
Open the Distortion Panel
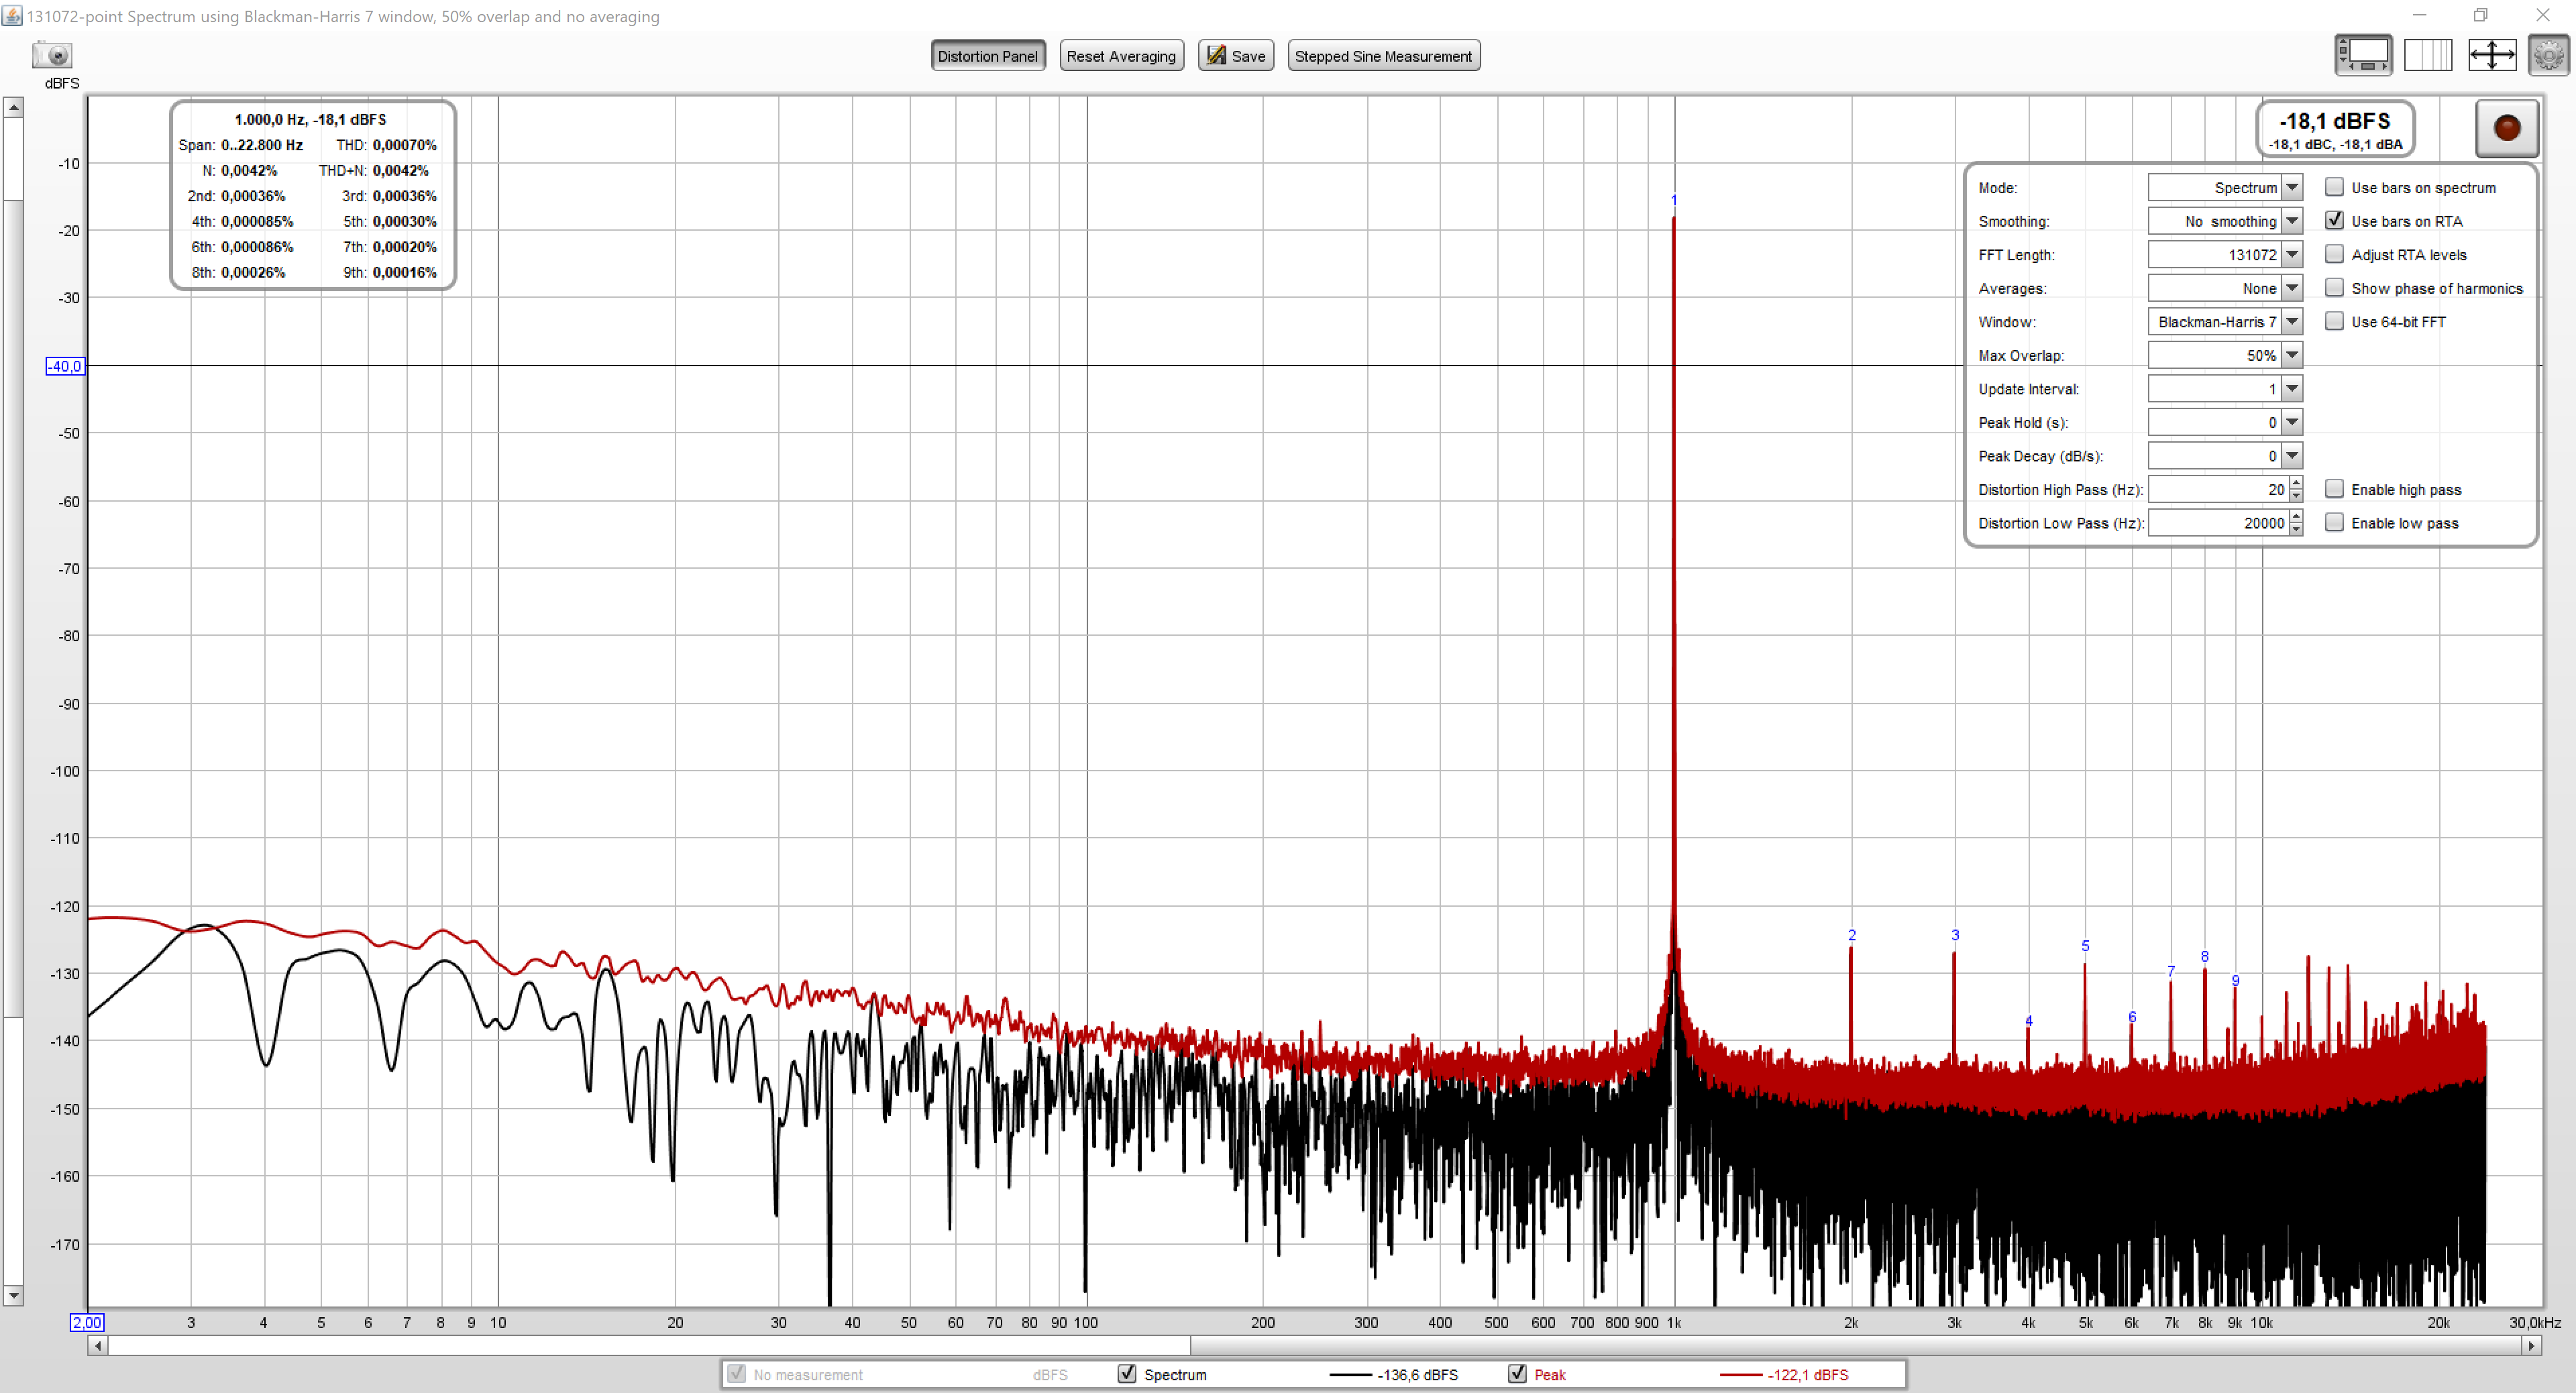coord(987,56)
